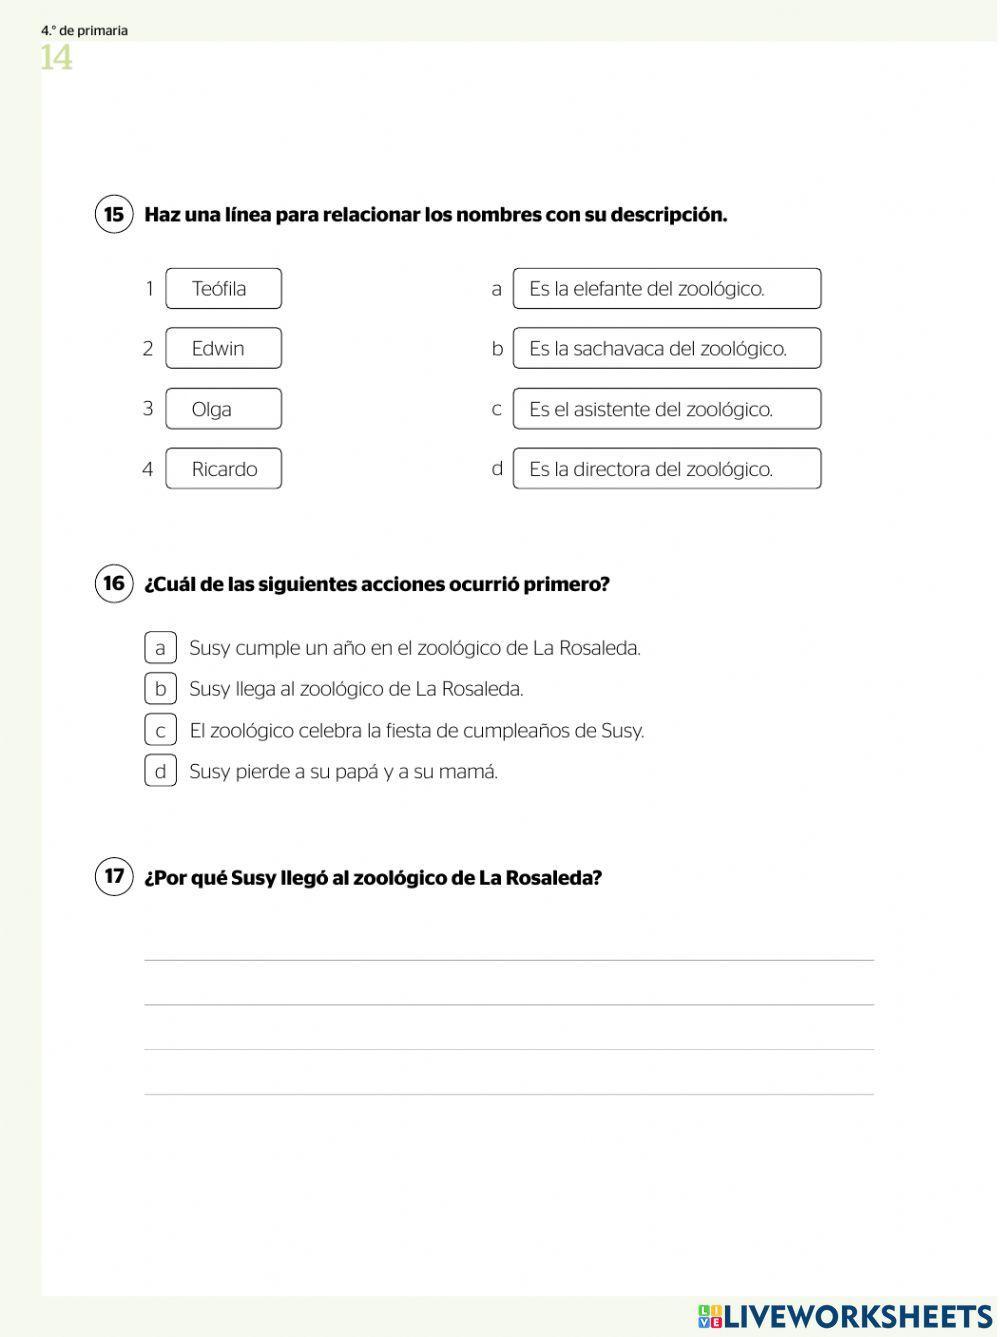This screenshot has height=1337, width=1000.
Task: Check option b for question 16
Action: [160, 689]
